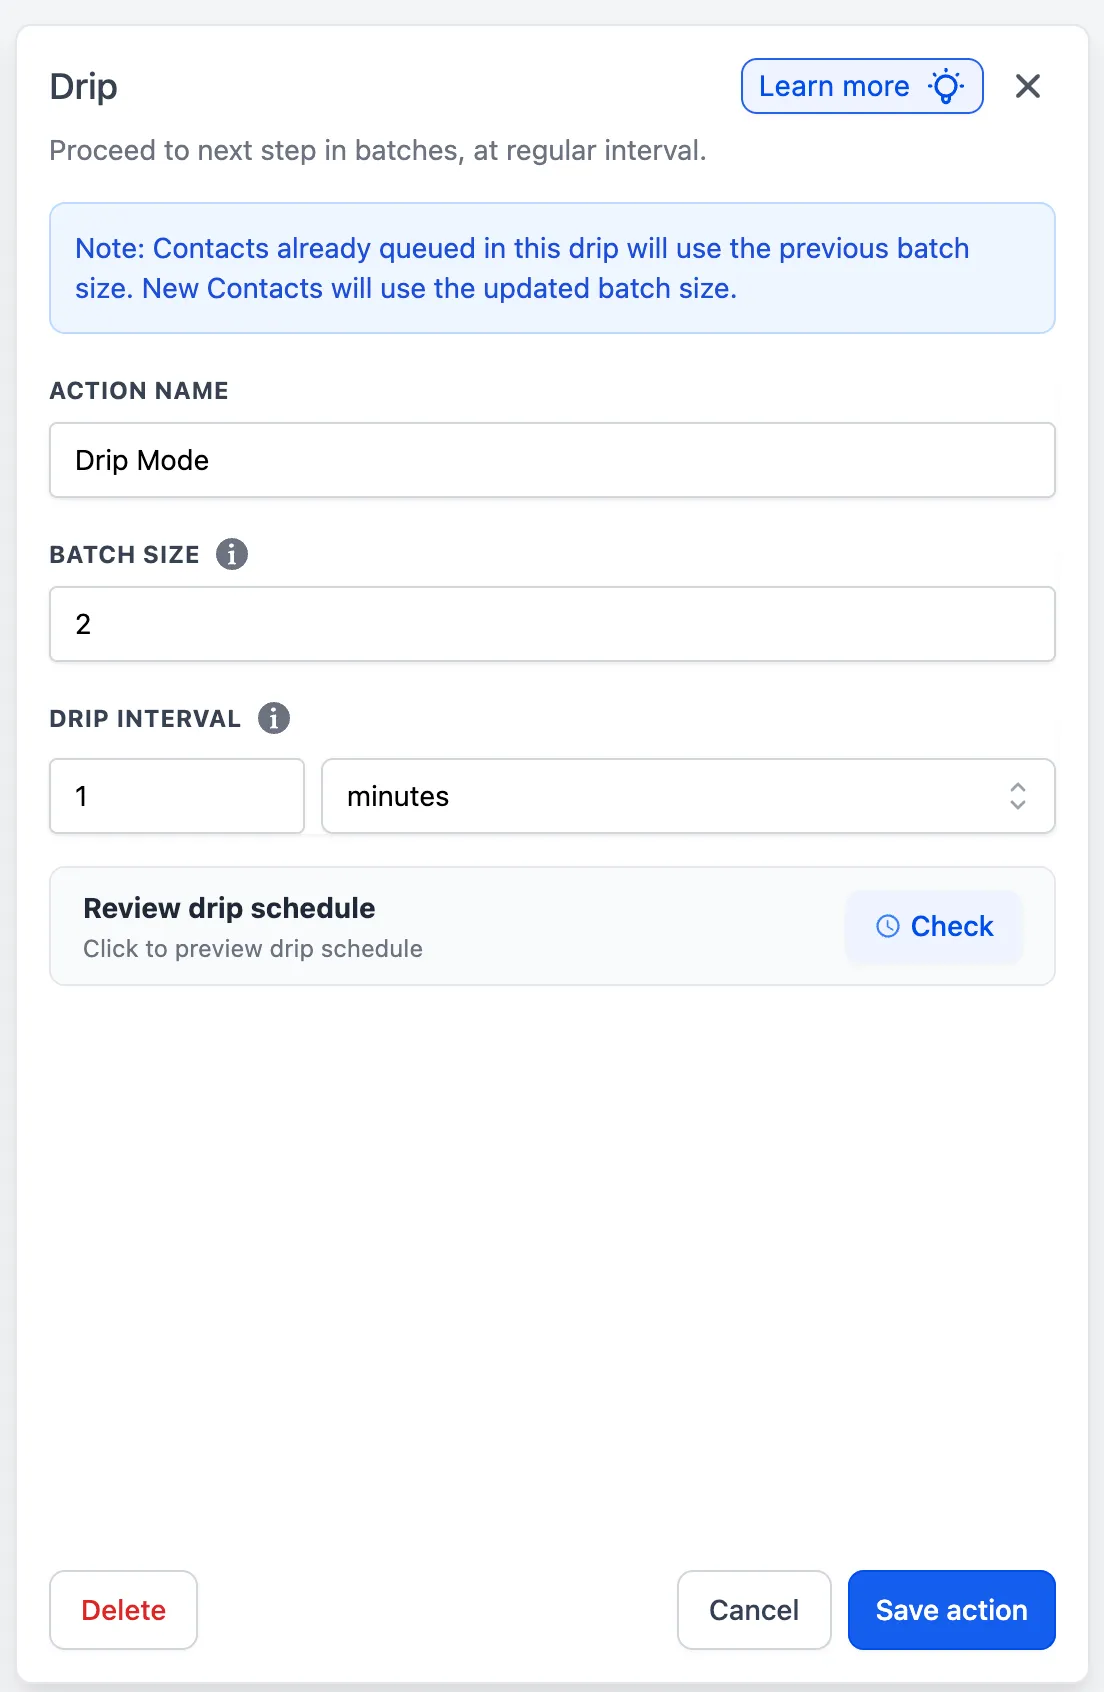Click the clock icon in the Check button
This screenshot has height=1692, width=1104.
pos(888,926)
